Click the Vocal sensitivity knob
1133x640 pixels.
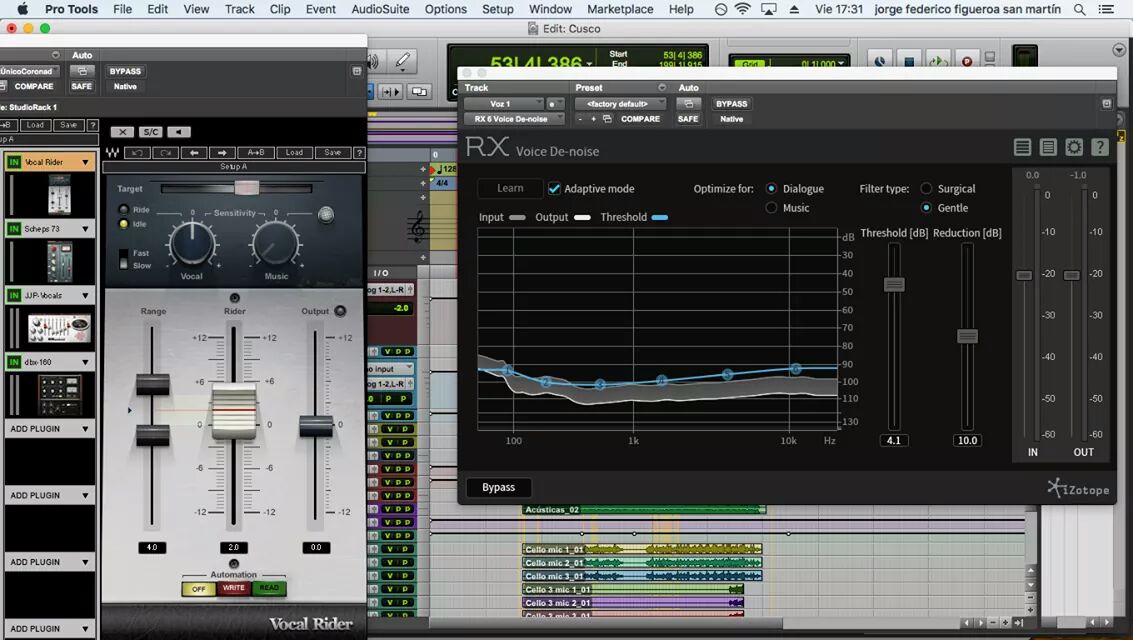coord(191,243)
